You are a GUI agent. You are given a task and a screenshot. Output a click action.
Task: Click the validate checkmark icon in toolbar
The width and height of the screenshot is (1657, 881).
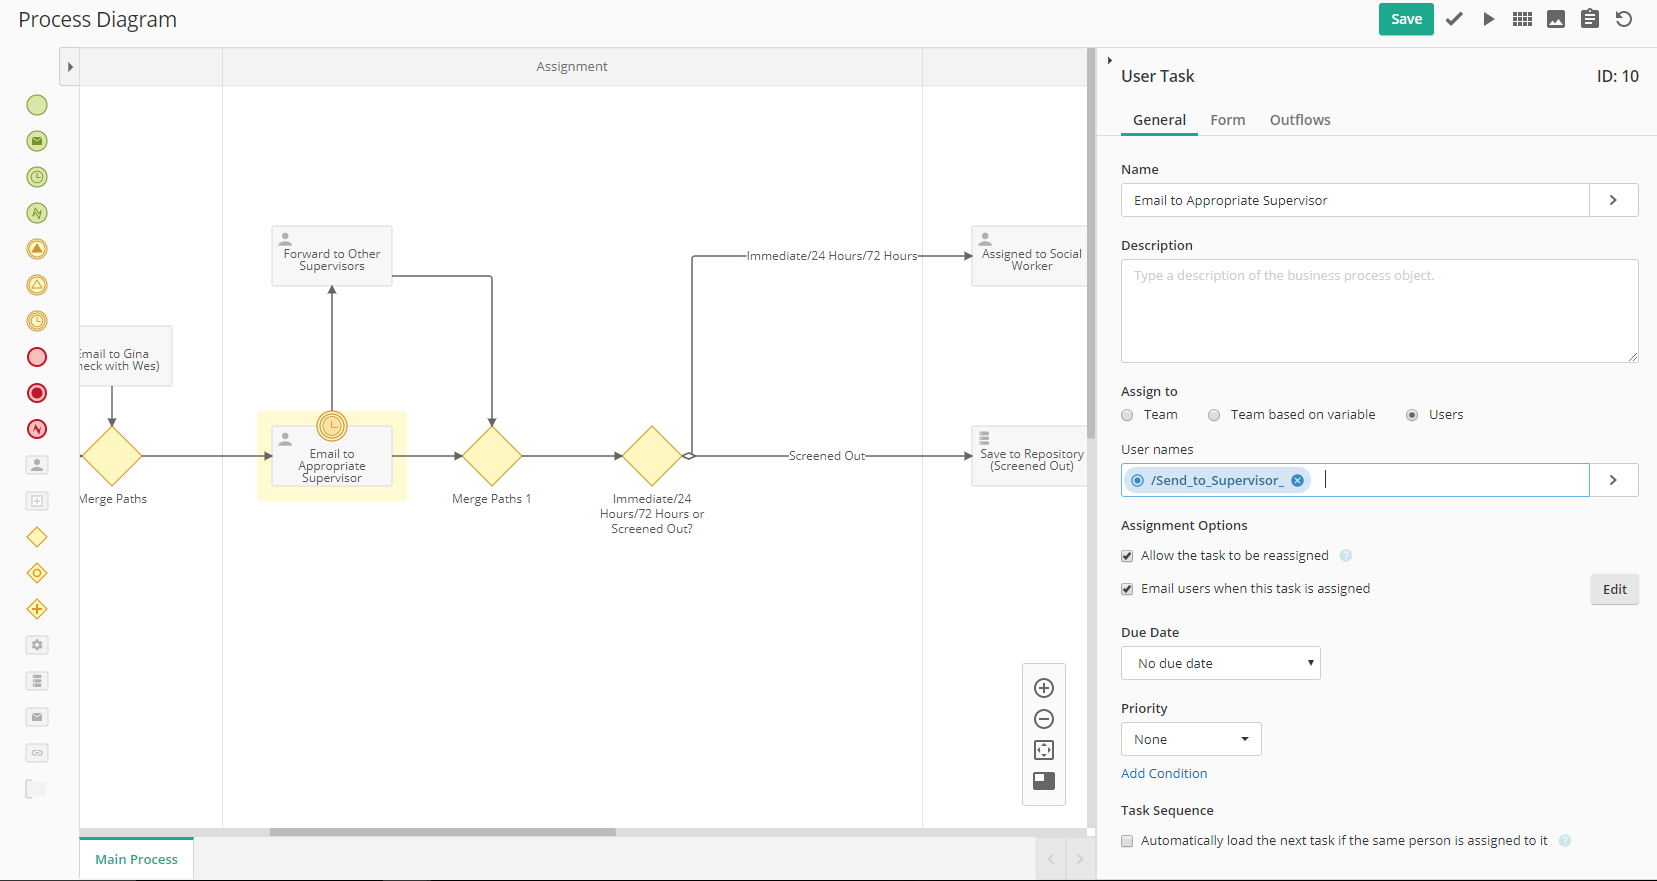(x=1454, y=19)
